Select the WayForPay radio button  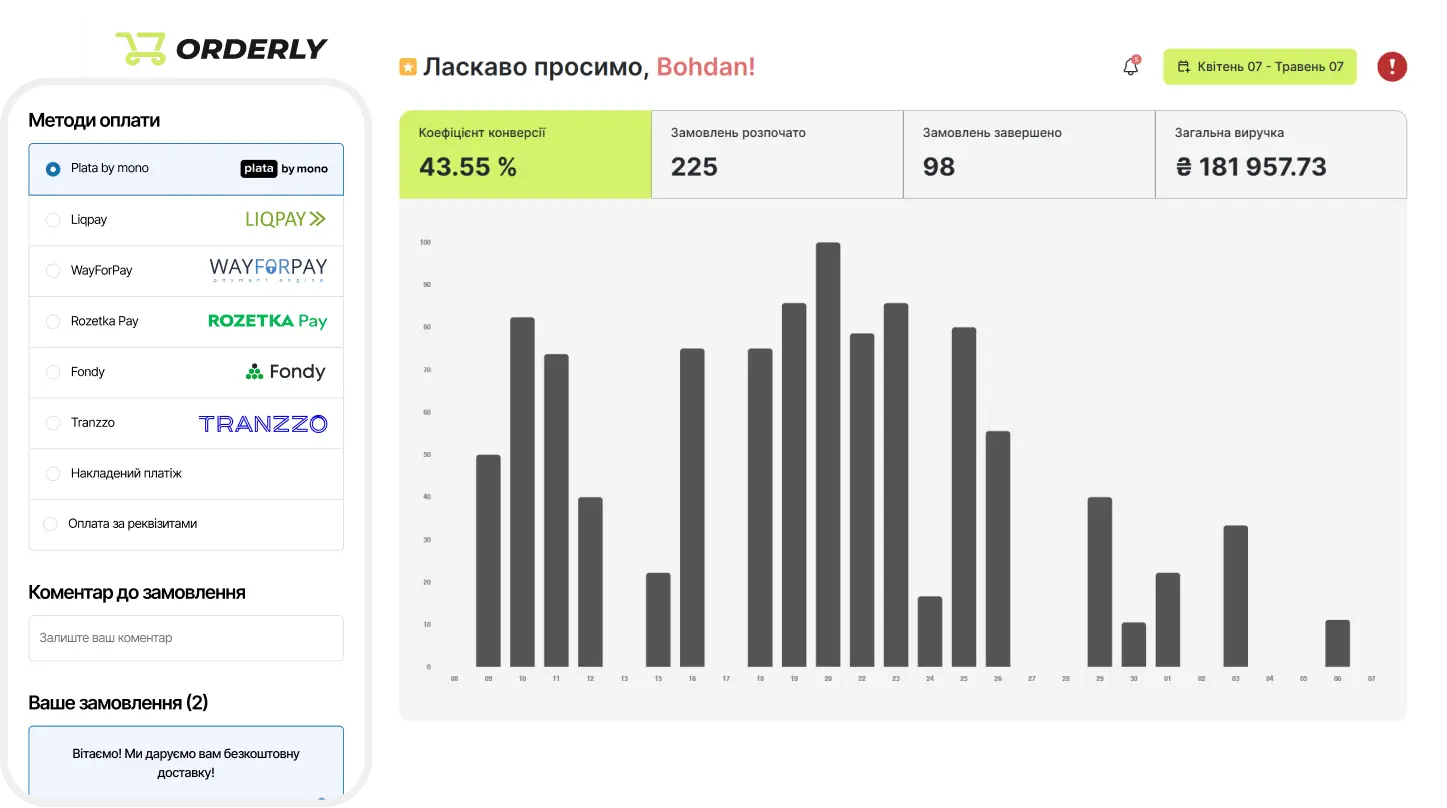point(53,270)
